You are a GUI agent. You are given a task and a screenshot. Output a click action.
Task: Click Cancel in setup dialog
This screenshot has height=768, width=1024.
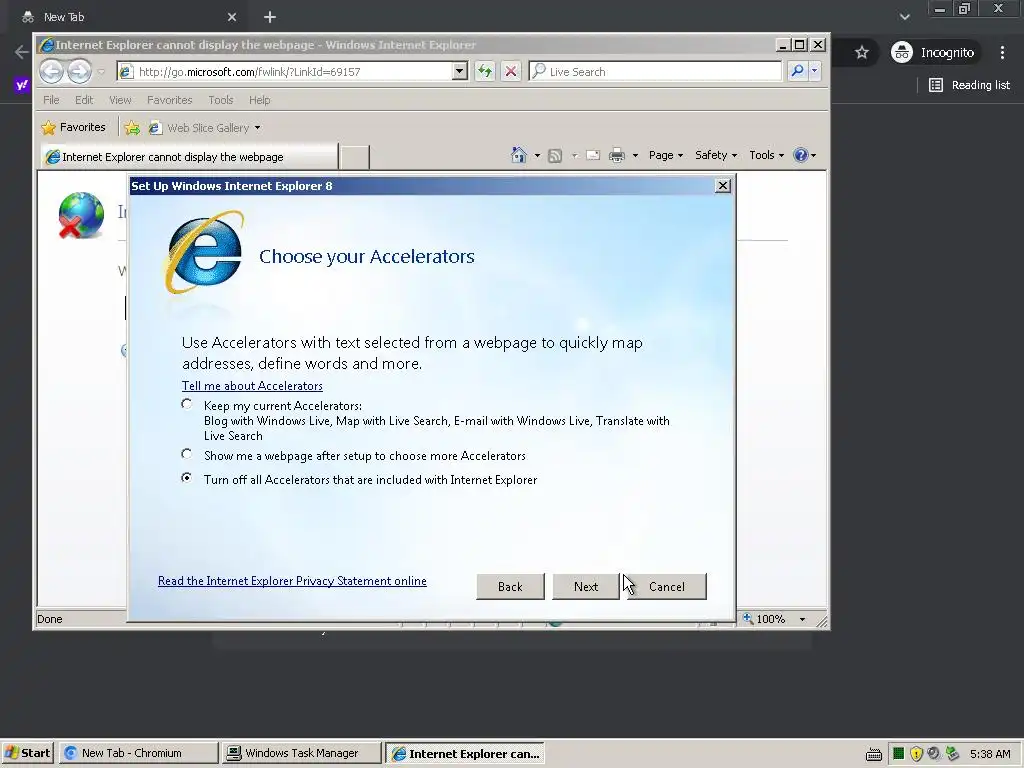pyautogui.click(x=667, y=586)
